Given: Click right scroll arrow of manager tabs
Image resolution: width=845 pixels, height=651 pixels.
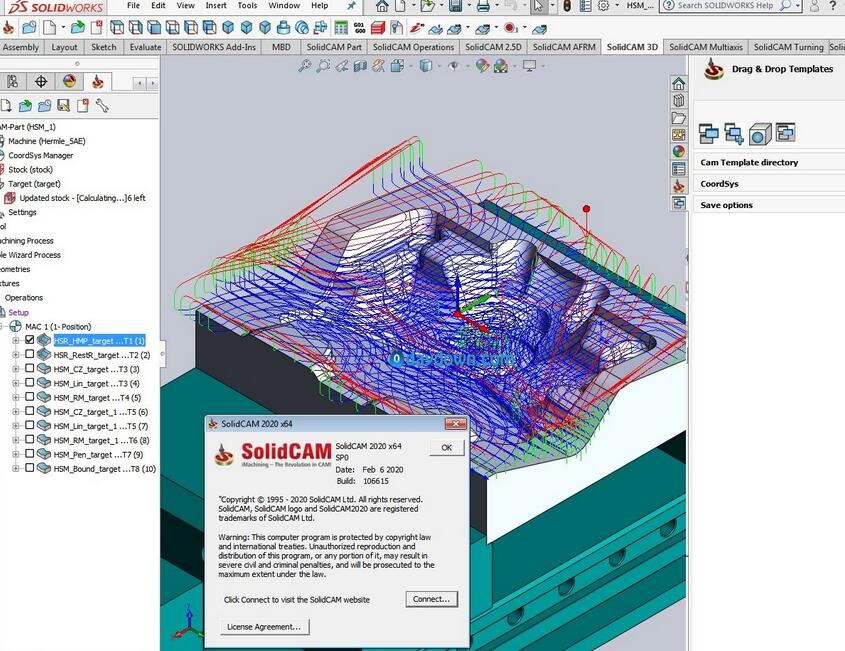Looking at the screenshot, I should (x=153, y=83).
